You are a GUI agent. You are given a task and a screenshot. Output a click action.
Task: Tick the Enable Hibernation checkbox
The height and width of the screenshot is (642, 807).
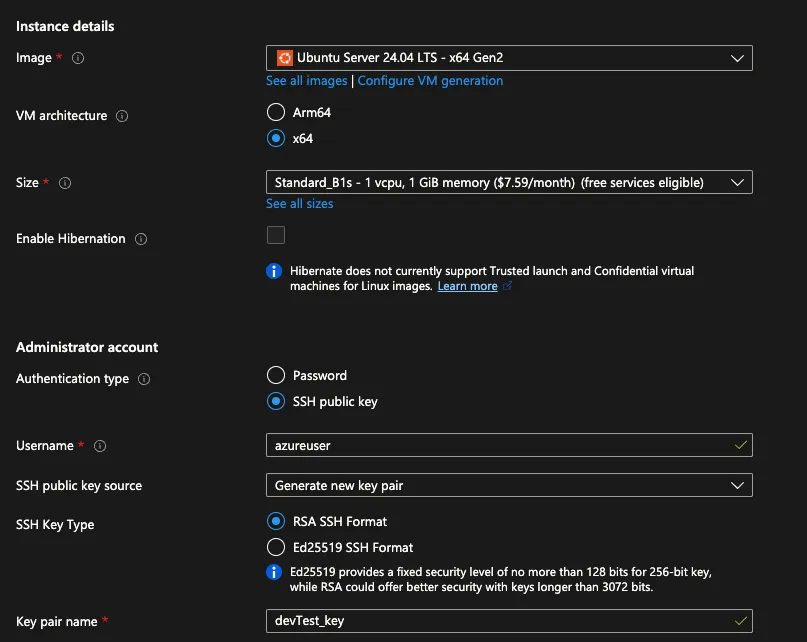(x=276, y=235)
